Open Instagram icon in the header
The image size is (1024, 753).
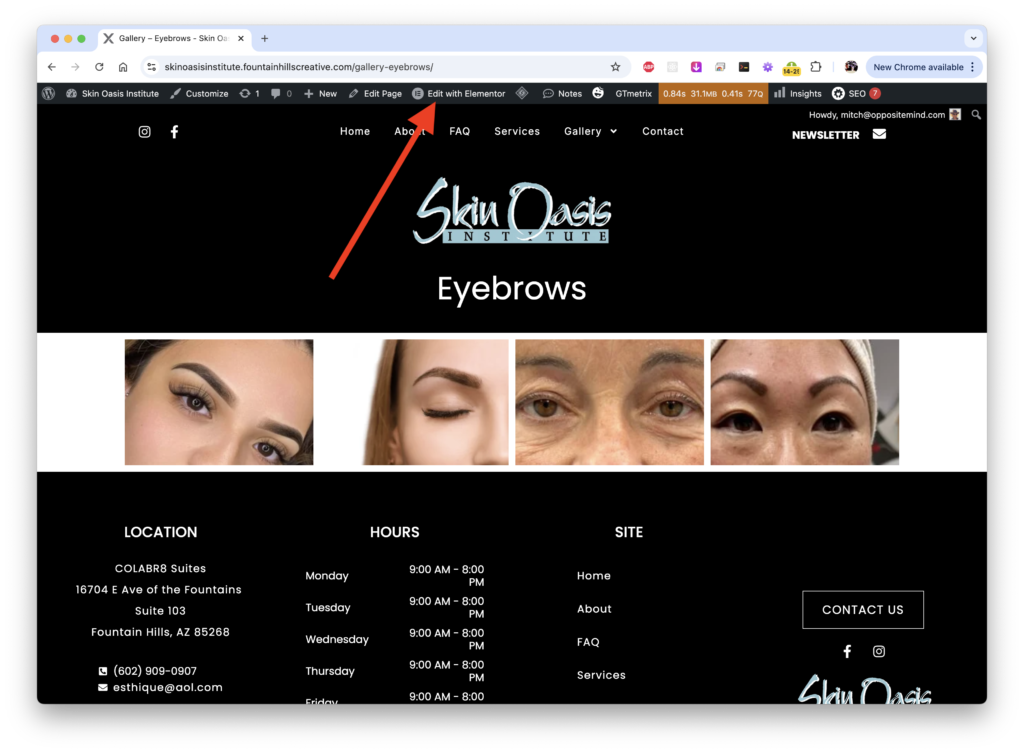coord(144,132)
